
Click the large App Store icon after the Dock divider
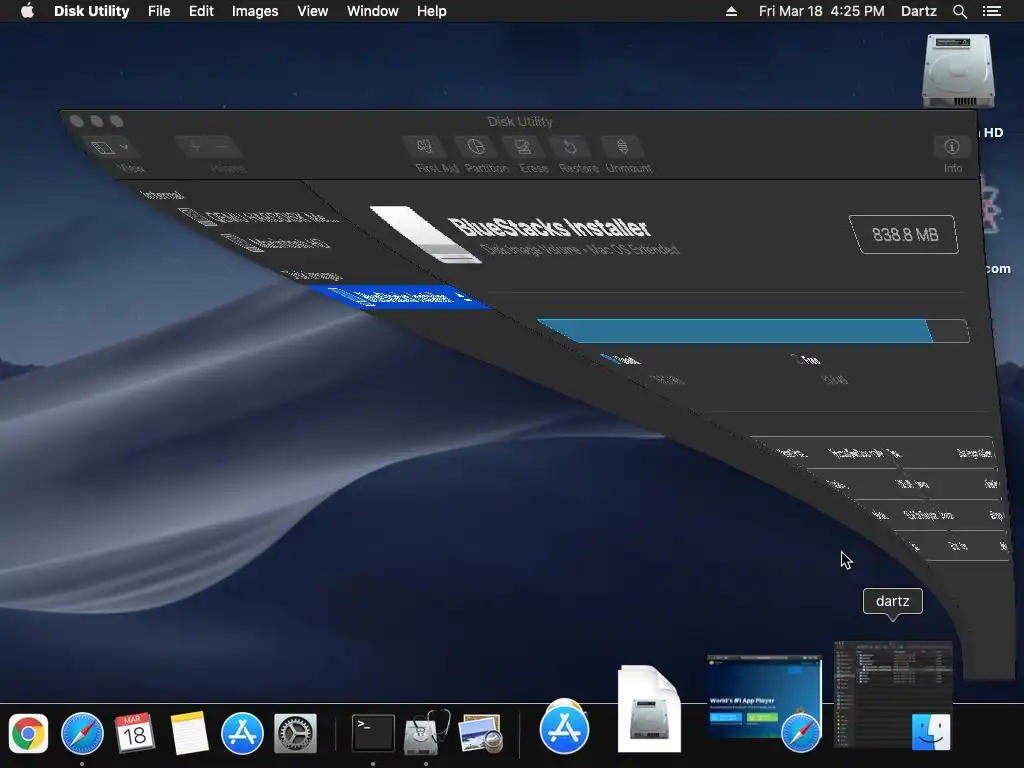coord(564,726)
